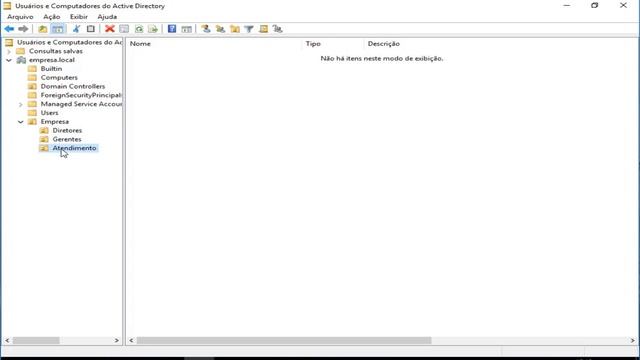Go up one level with folder icon

coord(42,29)
